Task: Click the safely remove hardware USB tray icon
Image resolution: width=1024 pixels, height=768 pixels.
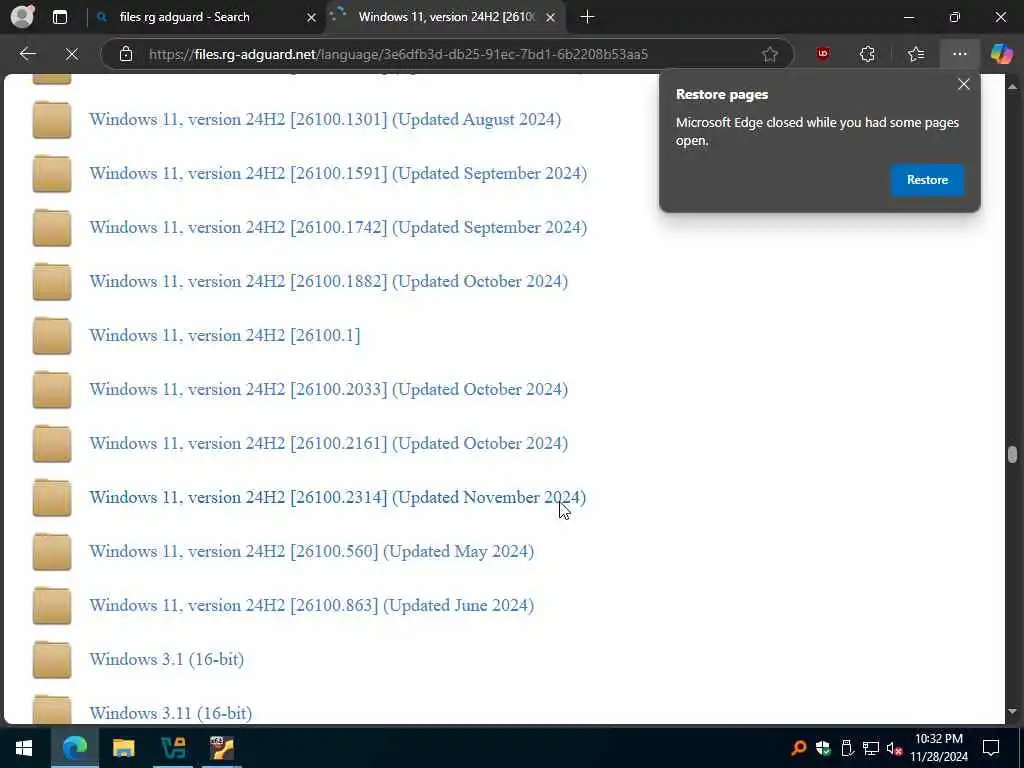Action: coord(847,748)
